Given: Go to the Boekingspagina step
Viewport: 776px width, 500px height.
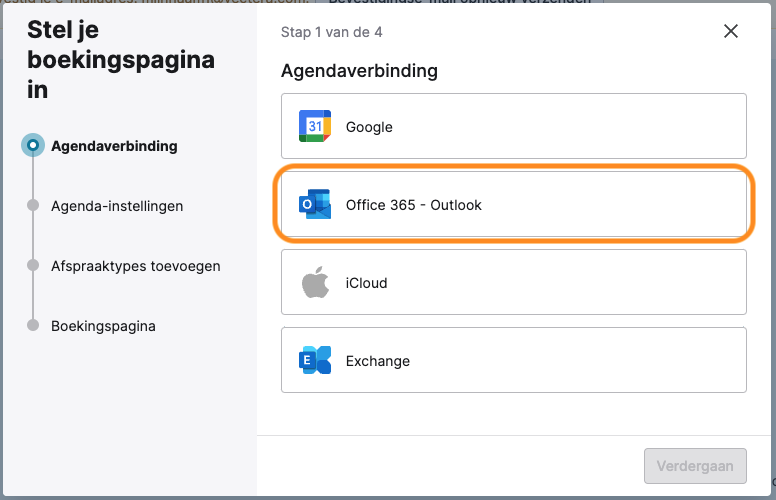Looking at the screenshot, I should [103, 326].
